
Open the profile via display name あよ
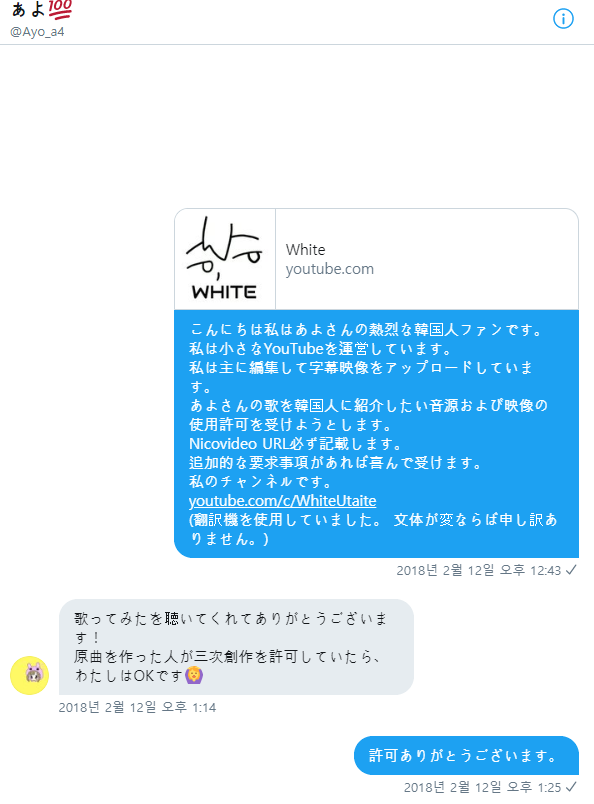[x=28, y=10]
